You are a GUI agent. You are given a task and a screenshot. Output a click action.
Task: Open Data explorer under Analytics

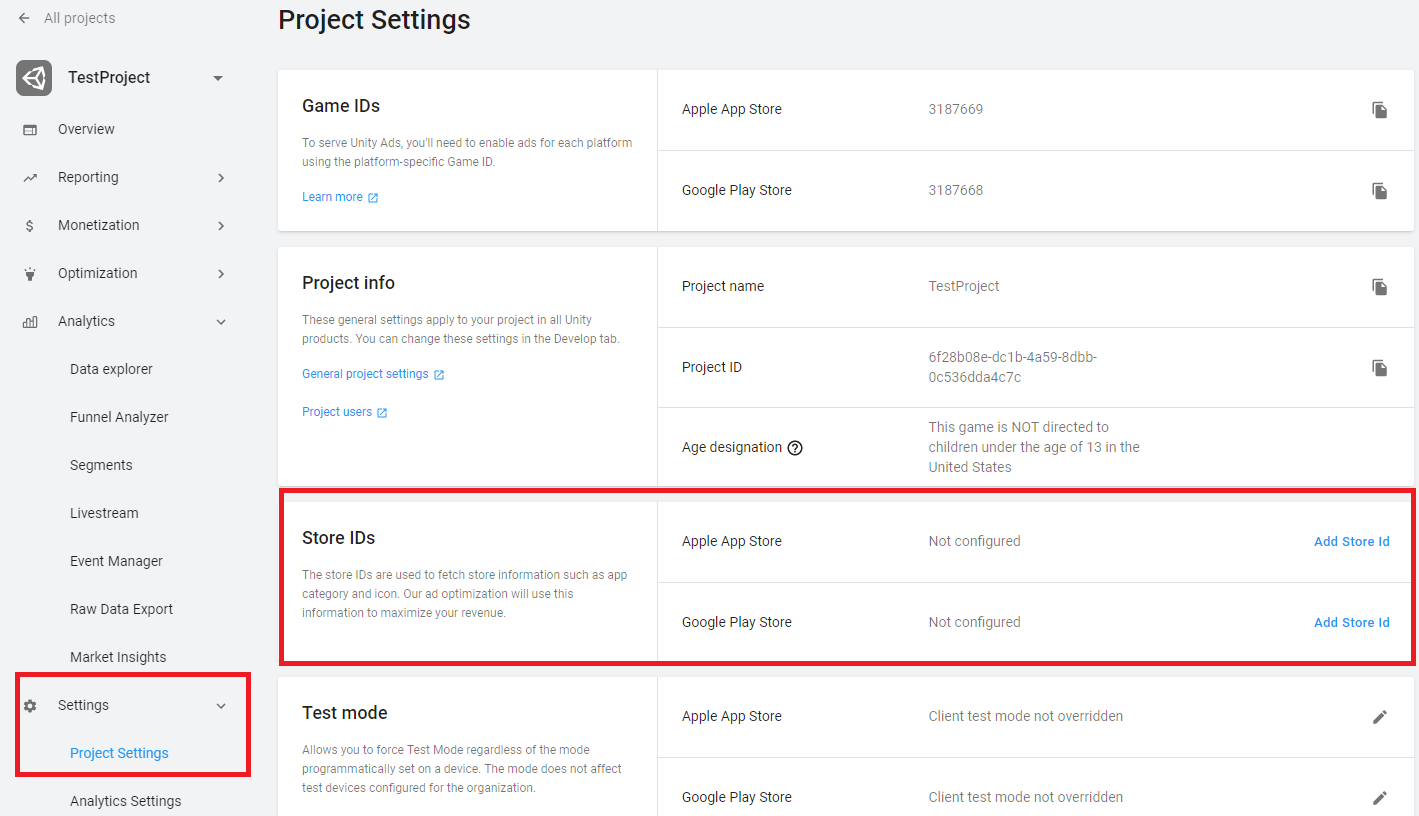(x=111, y=369)
